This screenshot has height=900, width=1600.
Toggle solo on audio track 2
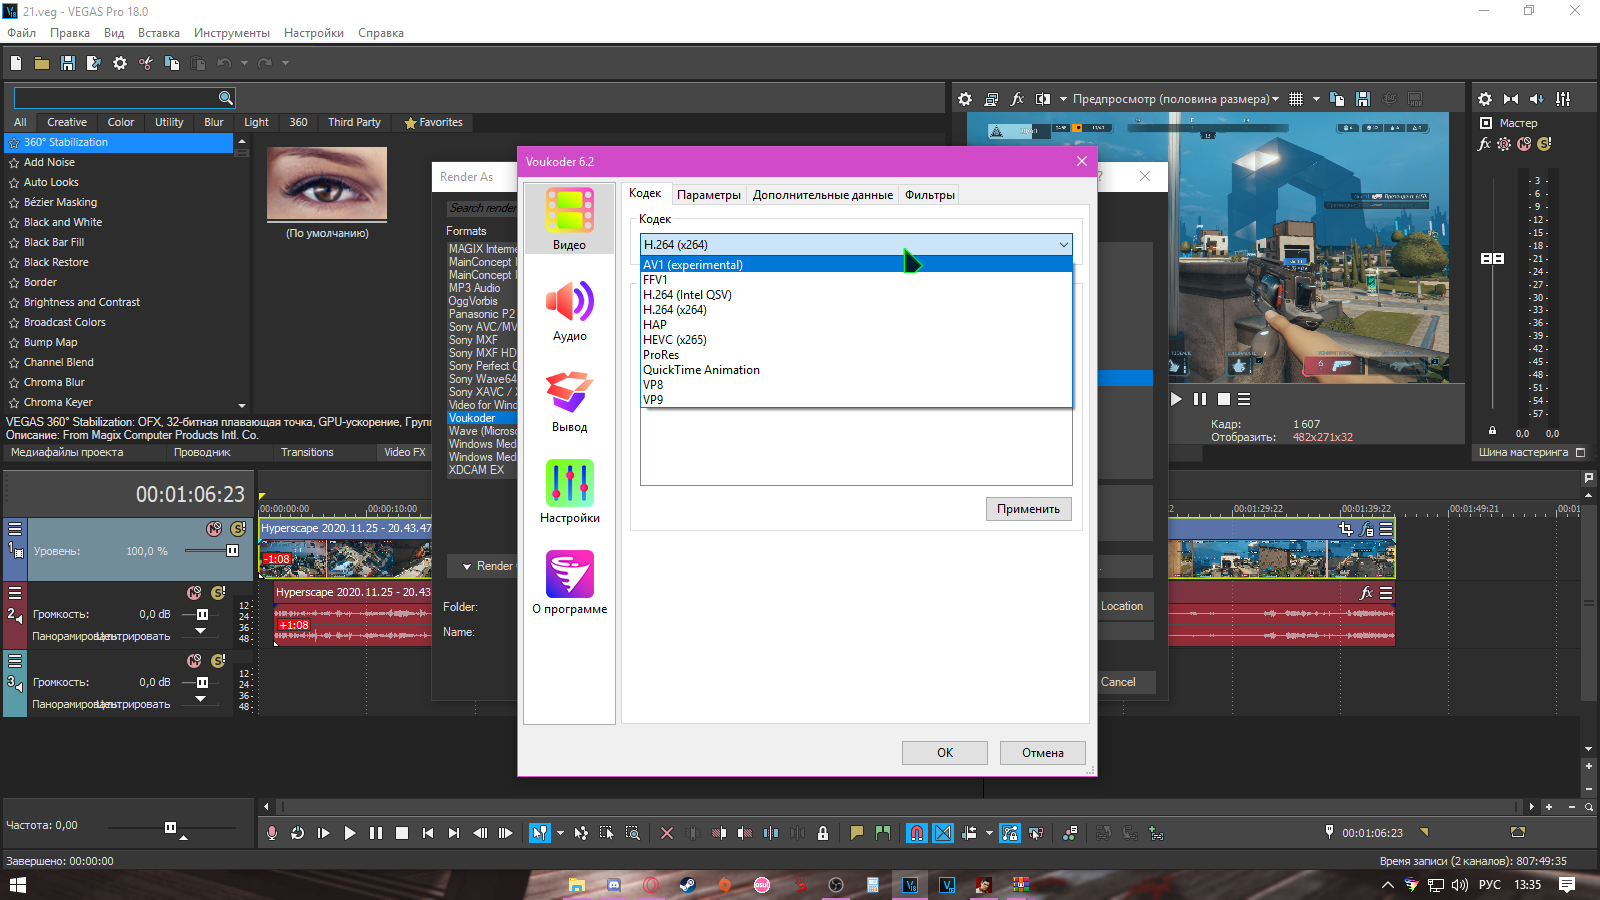[218, 593]
